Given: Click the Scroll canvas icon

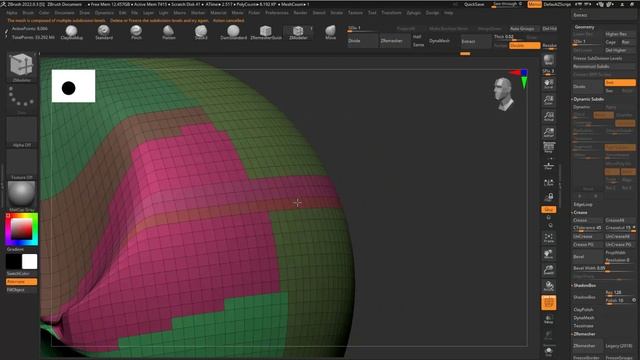Looking at the screenshot, I should pos(549,84).
